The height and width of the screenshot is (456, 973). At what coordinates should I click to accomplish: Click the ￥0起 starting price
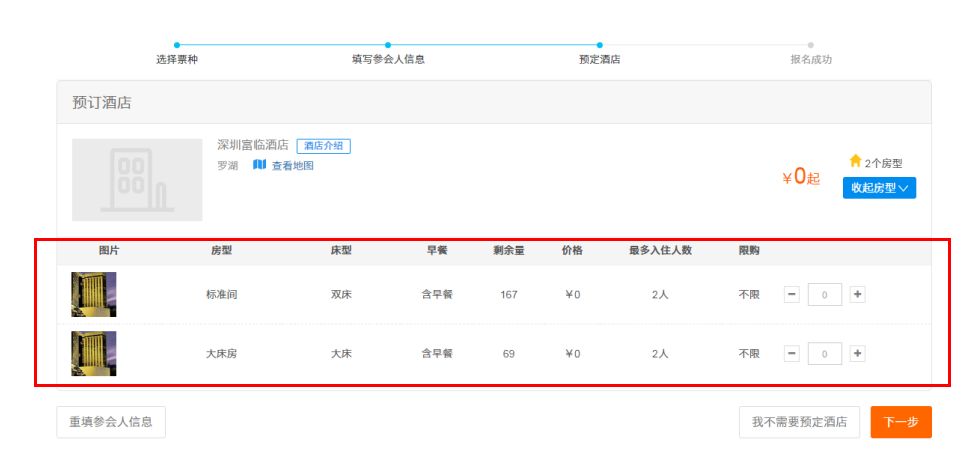[801, 177]
